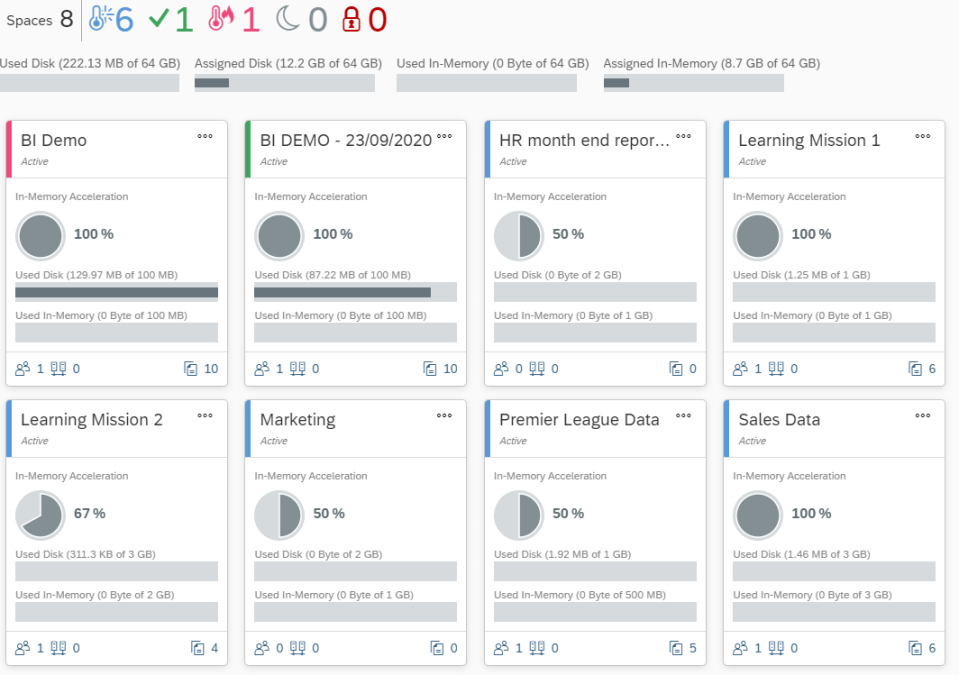Click the green checkmark healthy spaces filter
The height and width of the screenshot is (675, 959).
[158, 19]
